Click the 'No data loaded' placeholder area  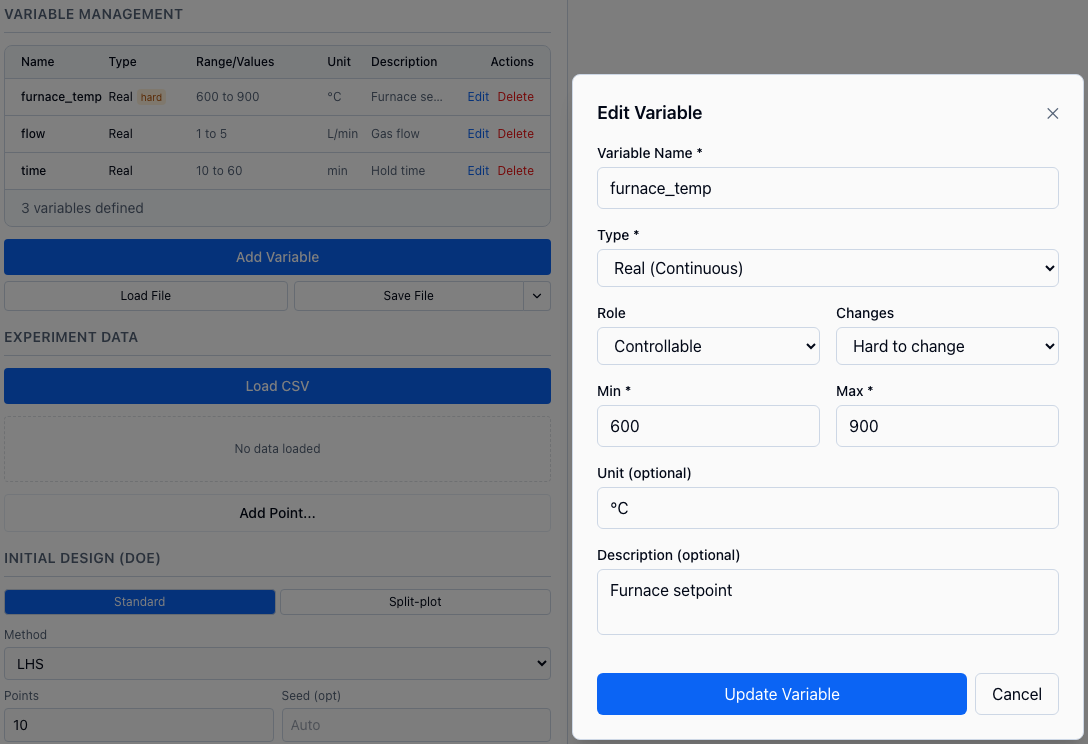(x=278, y=449)
